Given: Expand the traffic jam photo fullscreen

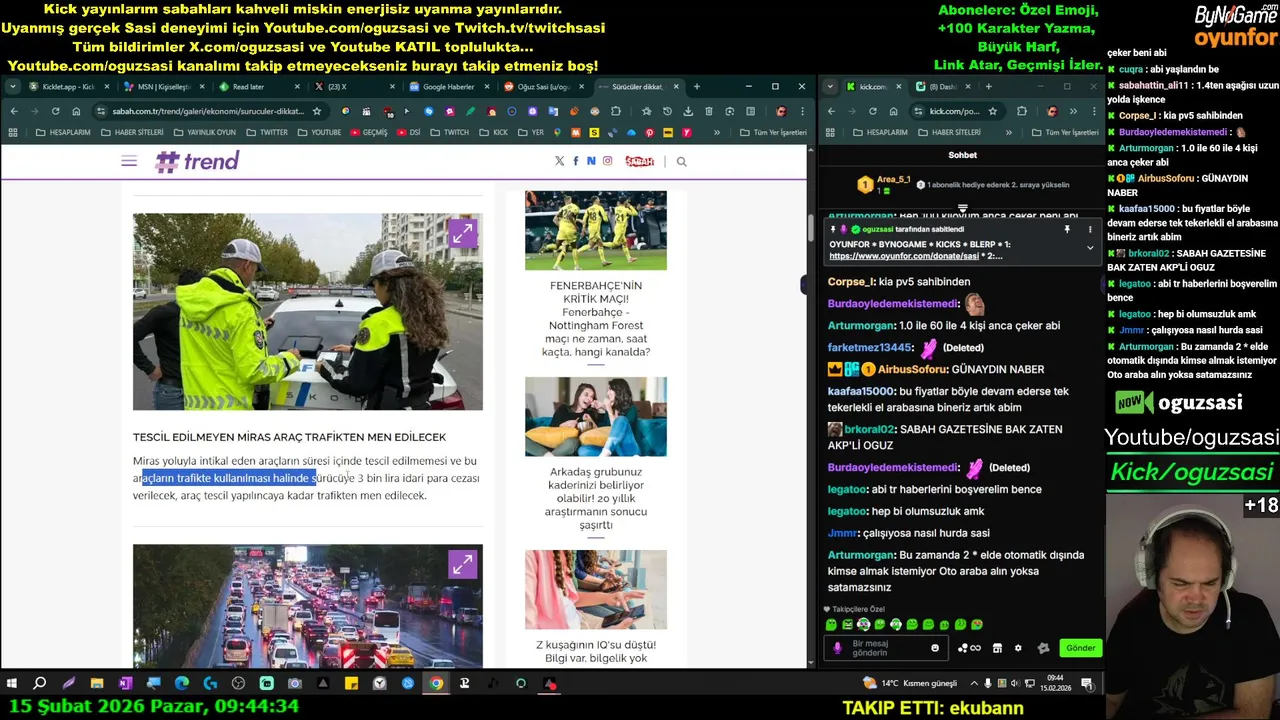Looking at the screenshot, I should tap(462, 565).
